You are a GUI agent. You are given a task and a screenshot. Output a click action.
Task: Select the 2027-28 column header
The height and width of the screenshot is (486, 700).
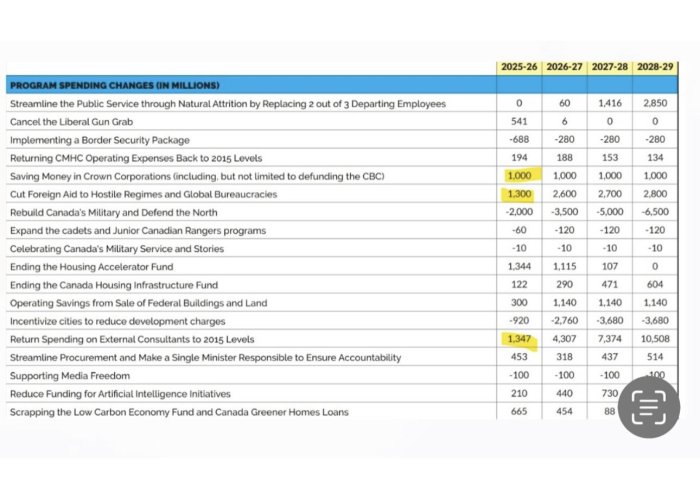coord(610,67)
